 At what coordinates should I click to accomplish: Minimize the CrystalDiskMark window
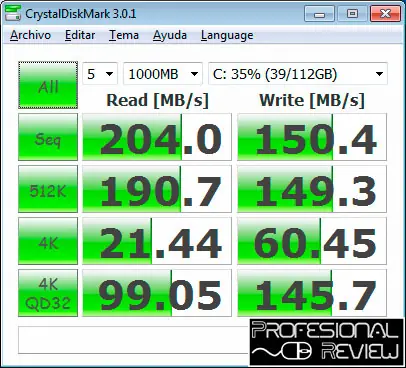319,14
